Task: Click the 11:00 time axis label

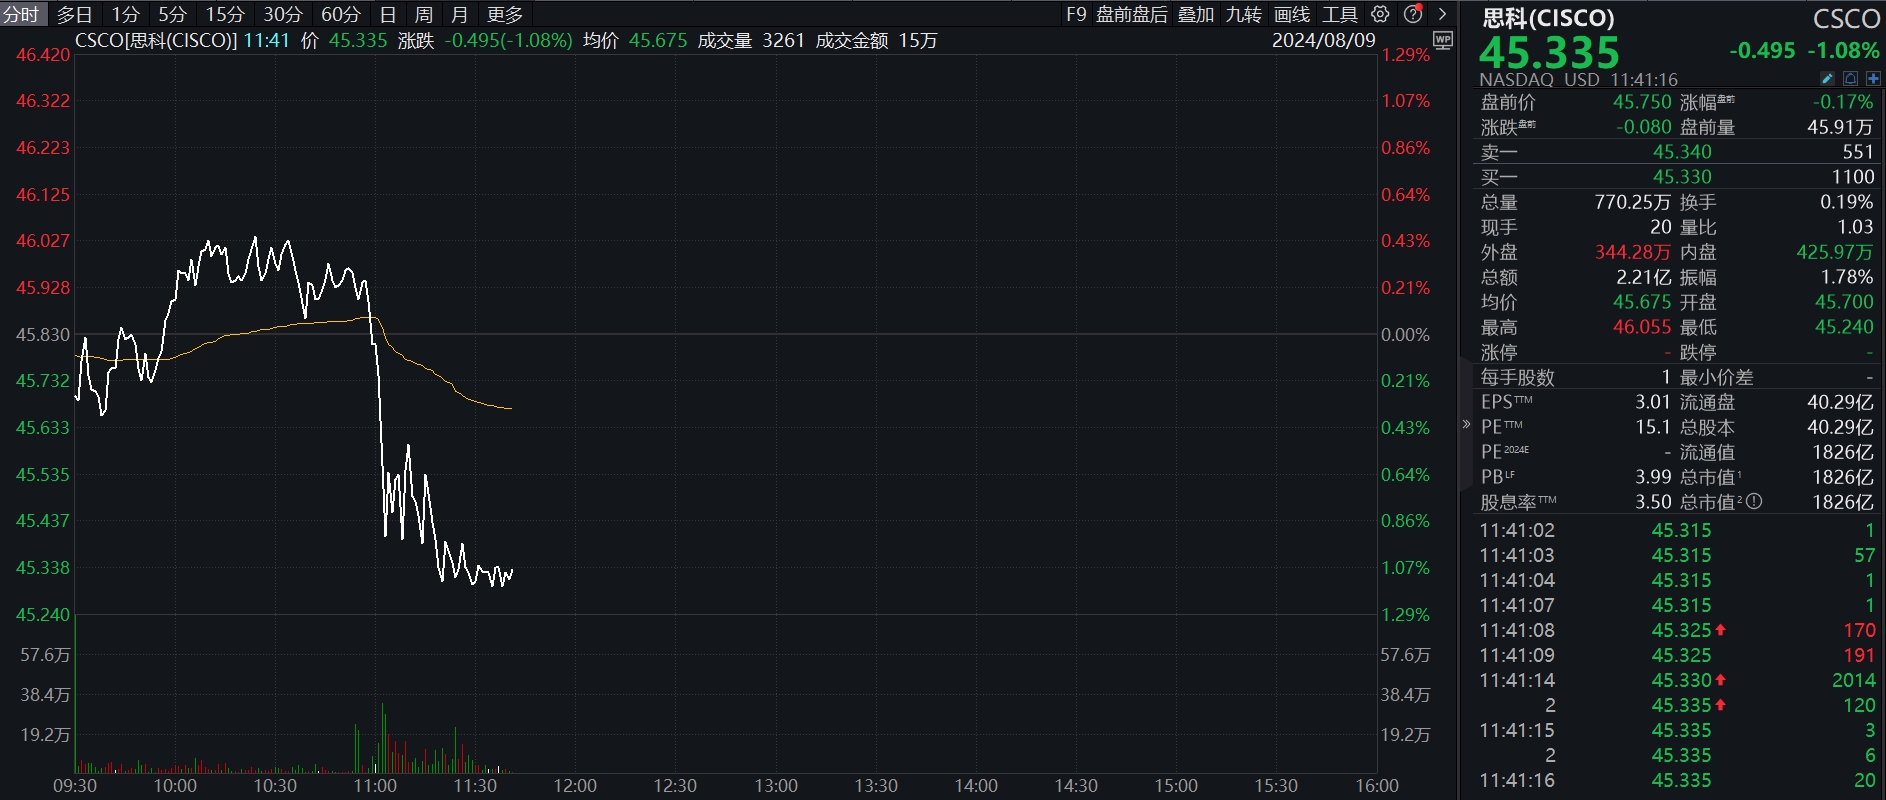Action: click(375, 786)
